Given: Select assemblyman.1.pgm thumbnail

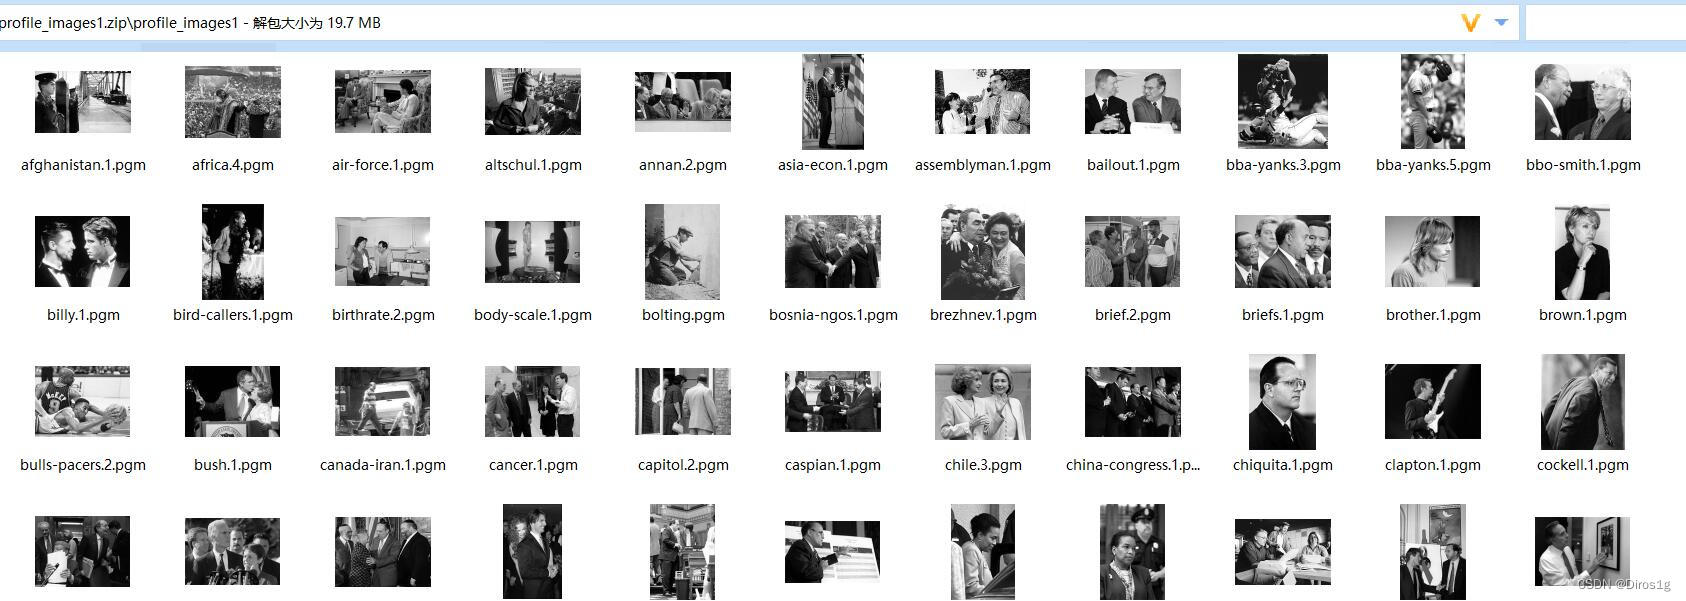Looking at the screenshot, I should pyautogui.click(x=983, y=102).
